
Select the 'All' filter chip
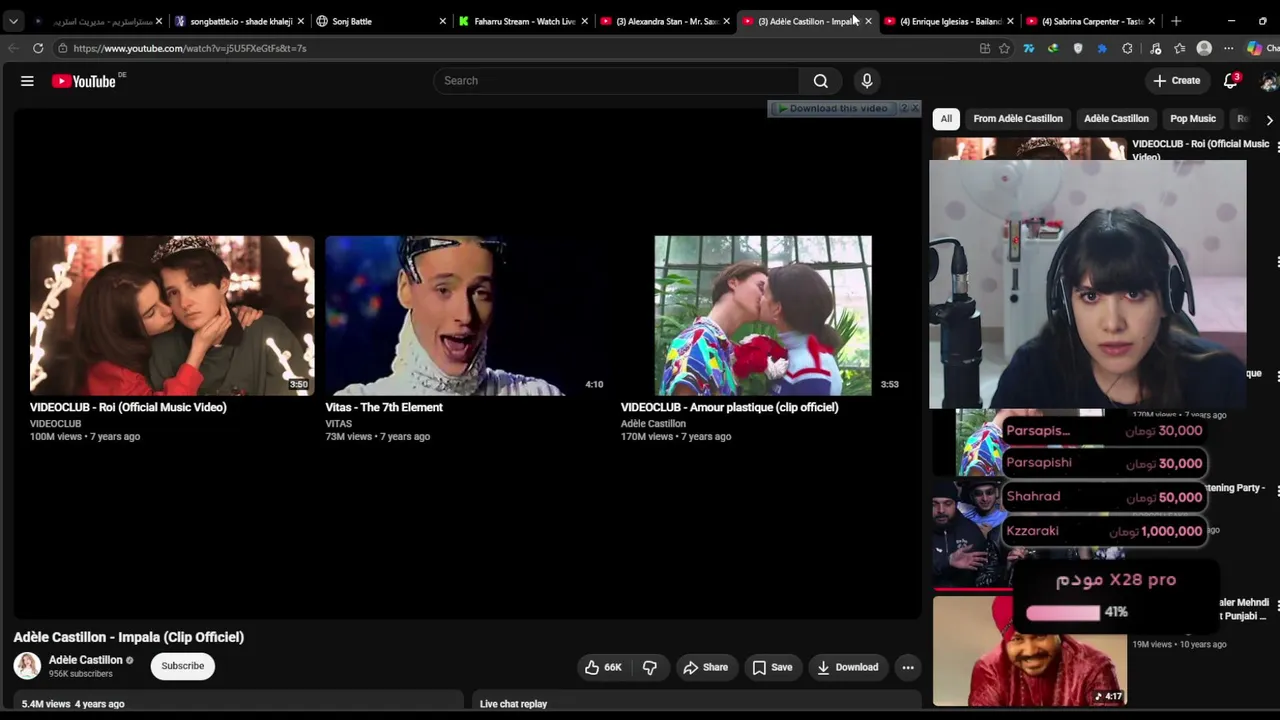946,119
